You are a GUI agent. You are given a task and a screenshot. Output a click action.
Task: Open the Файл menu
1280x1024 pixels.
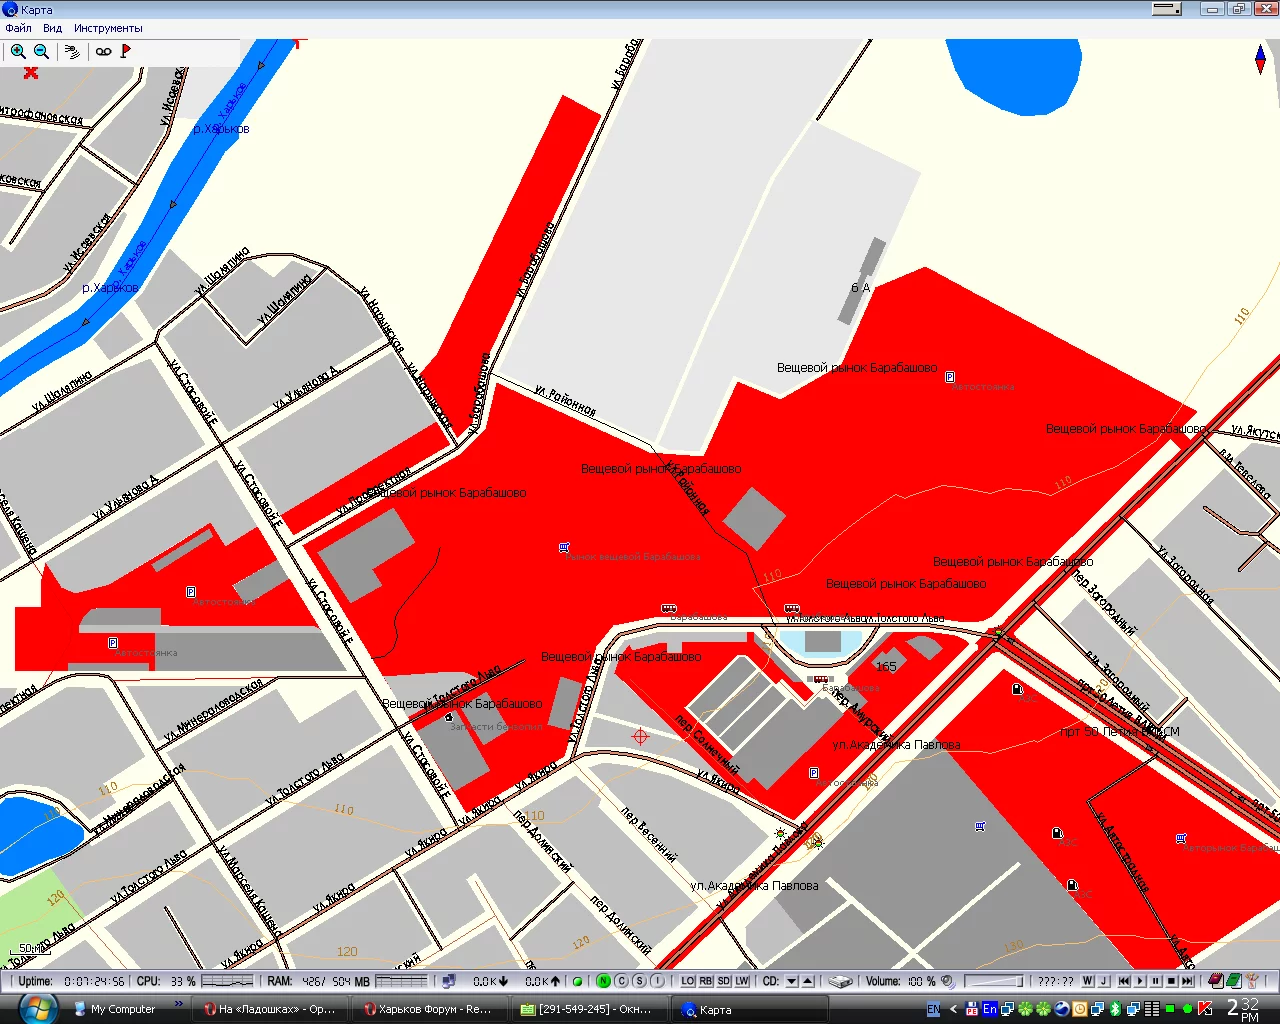click(x=18, y=28)
